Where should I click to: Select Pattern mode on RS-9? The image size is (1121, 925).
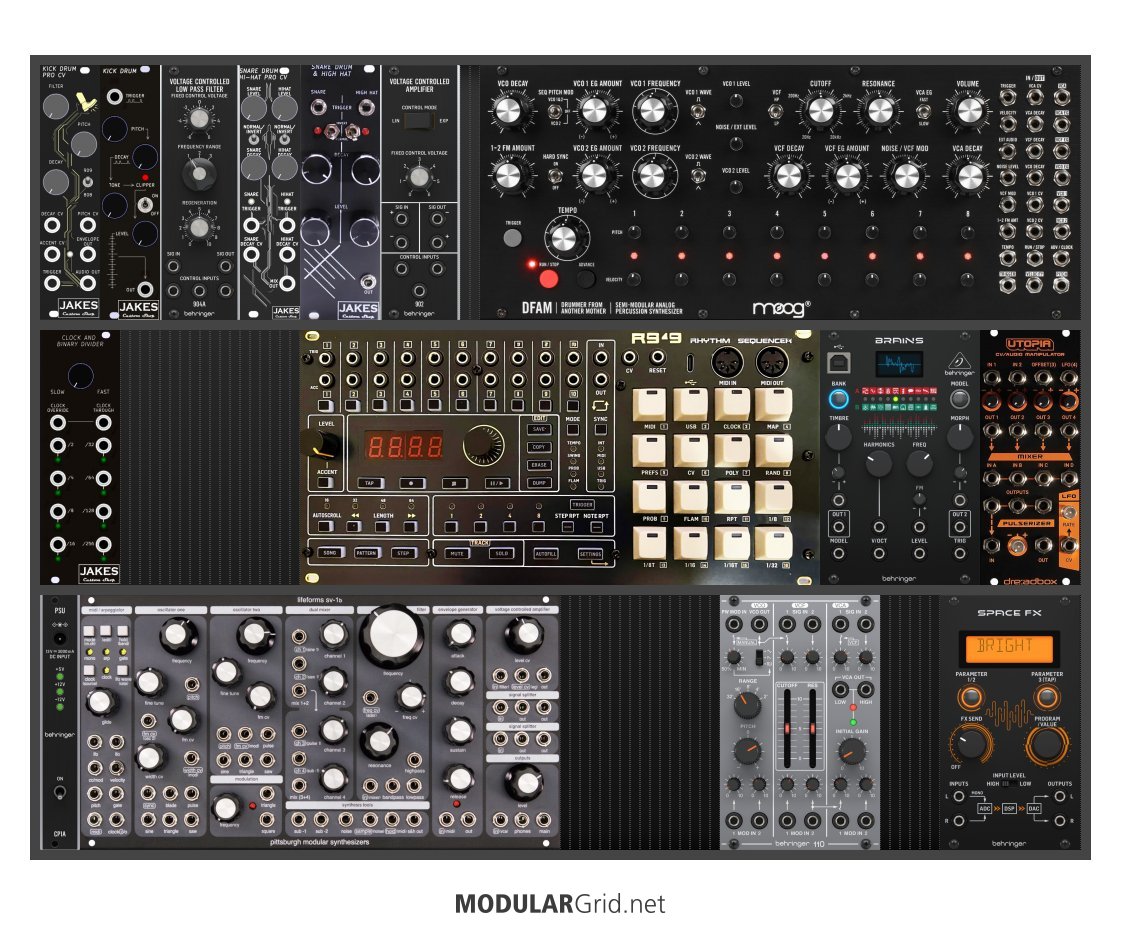366,553
